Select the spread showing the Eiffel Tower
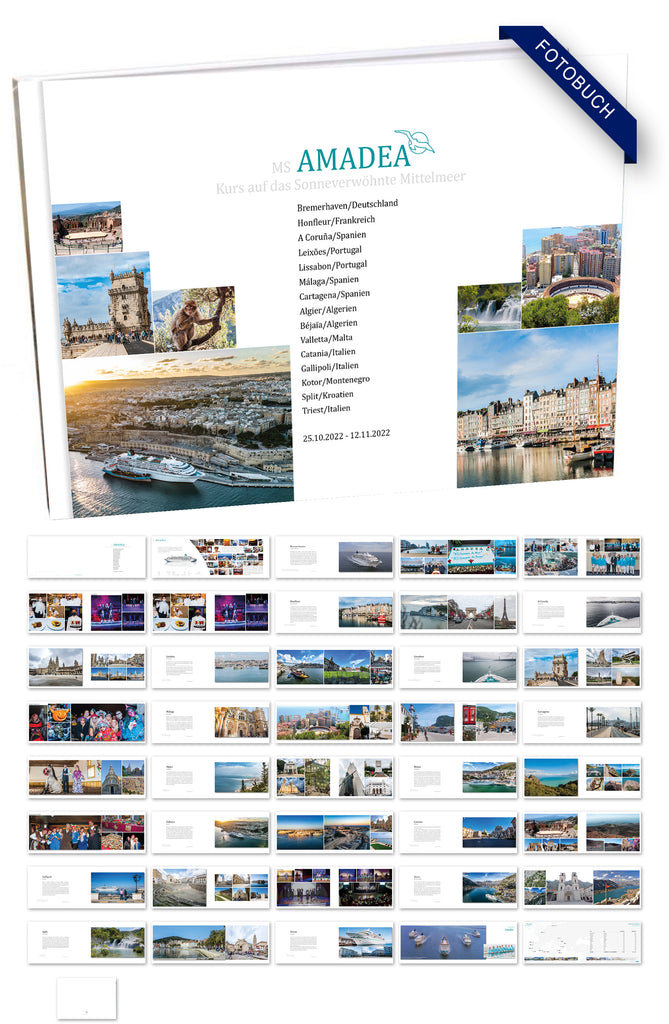The height and width of the screenshot is (1024, 669). point(458,612)
